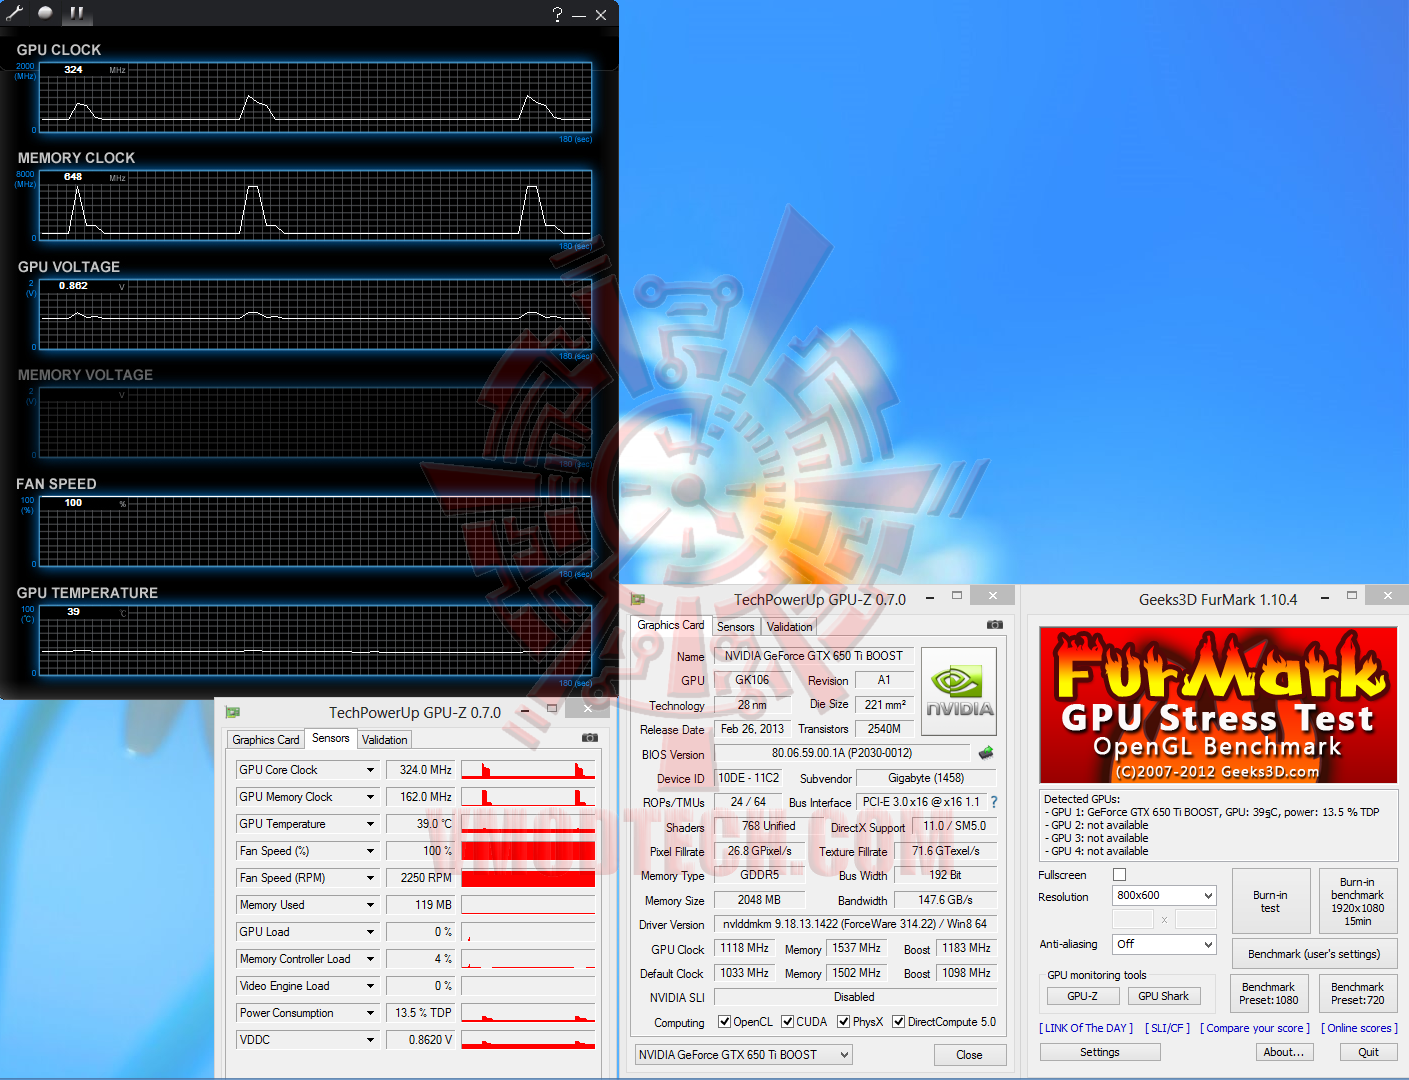The width and height of the screenshot is (1409, 1080).
Task: Expand the Memory Used sensor dropdown
Action: point(370,905)
